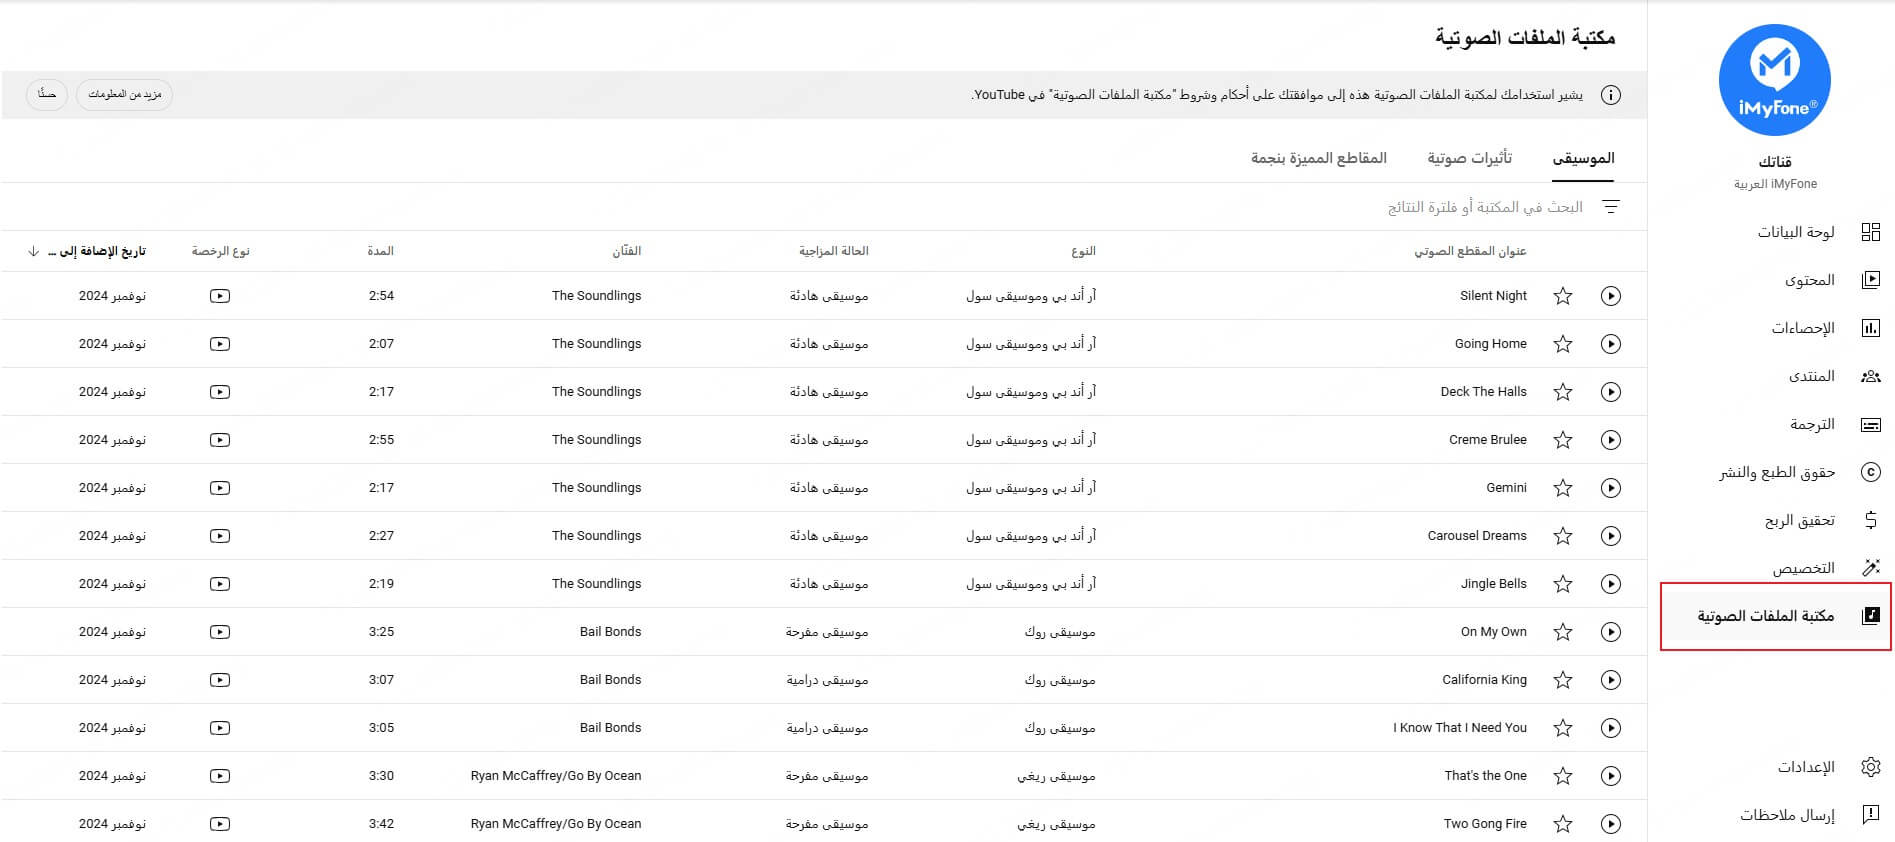Open المحتوى content section
This screenshot has width=1895, height=842.
(1832, 280)
